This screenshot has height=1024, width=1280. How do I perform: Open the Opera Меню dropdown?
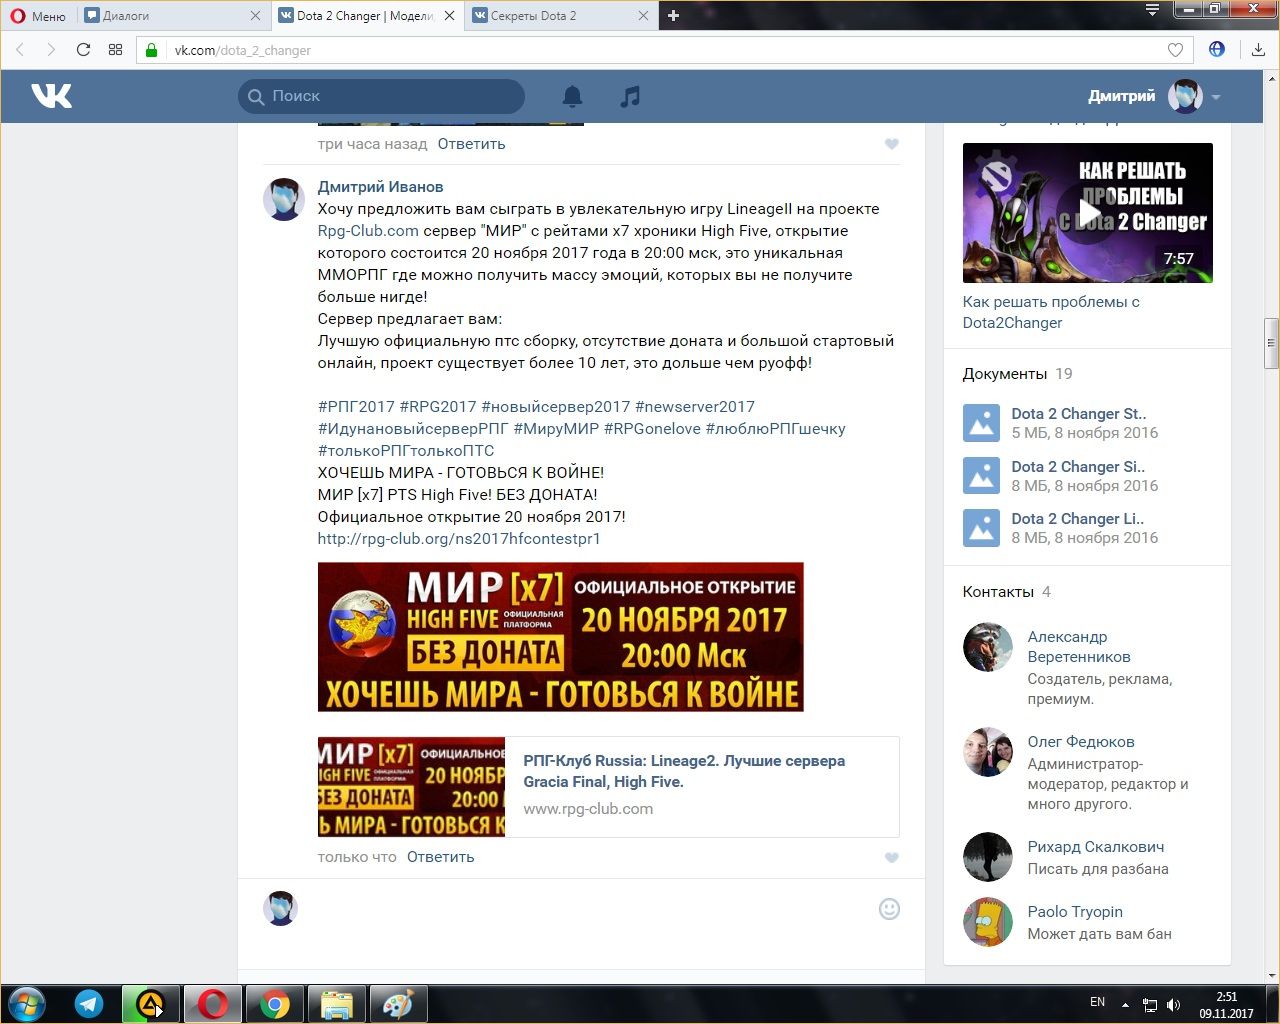pyautogui.click(x=38, y=15)
